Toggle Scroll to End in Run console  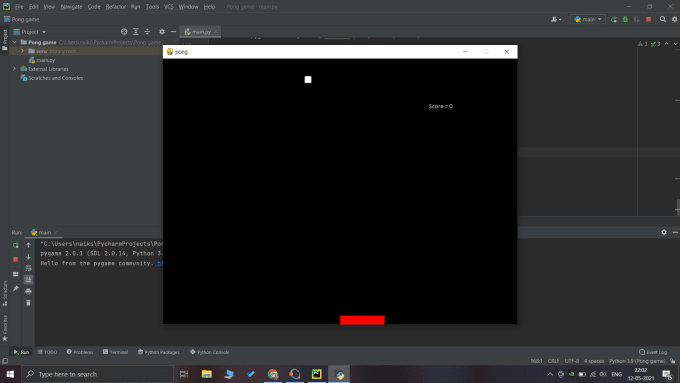click(28, 279)
